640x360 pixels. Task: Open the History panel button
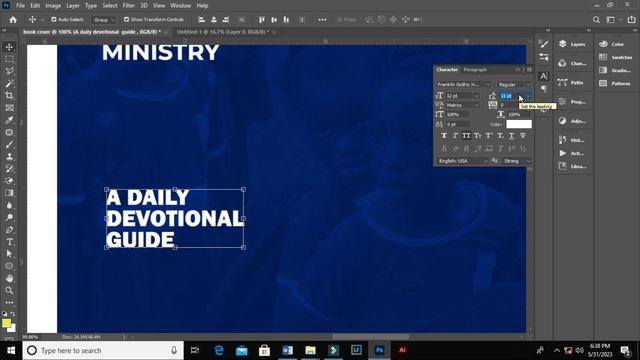click(571, 140)
